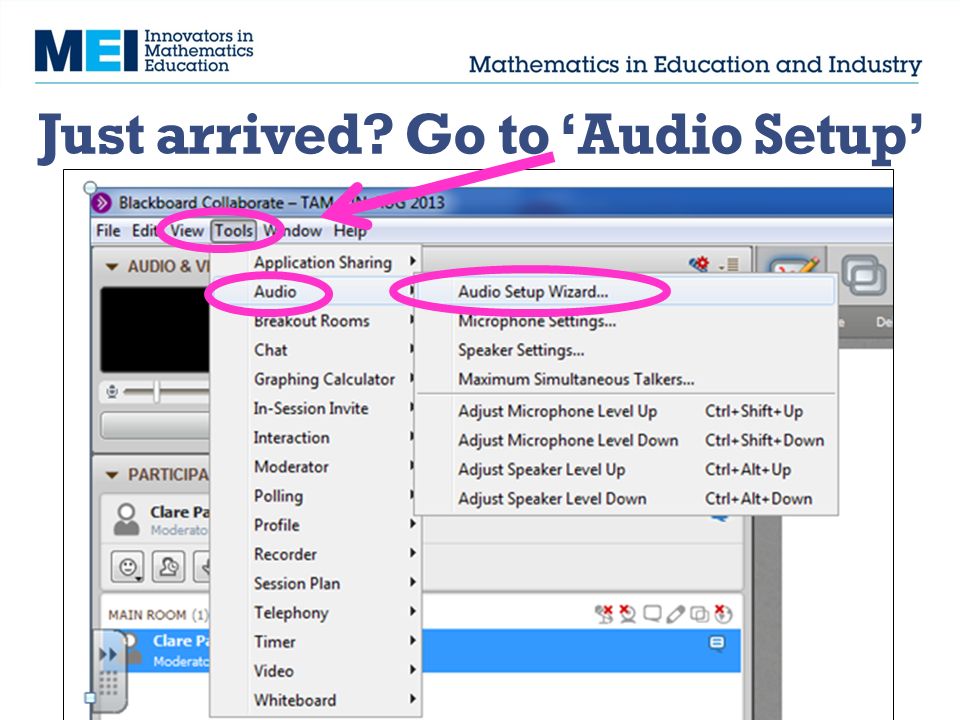
Task: Open the View menu
Action: (x=187, y=231)
